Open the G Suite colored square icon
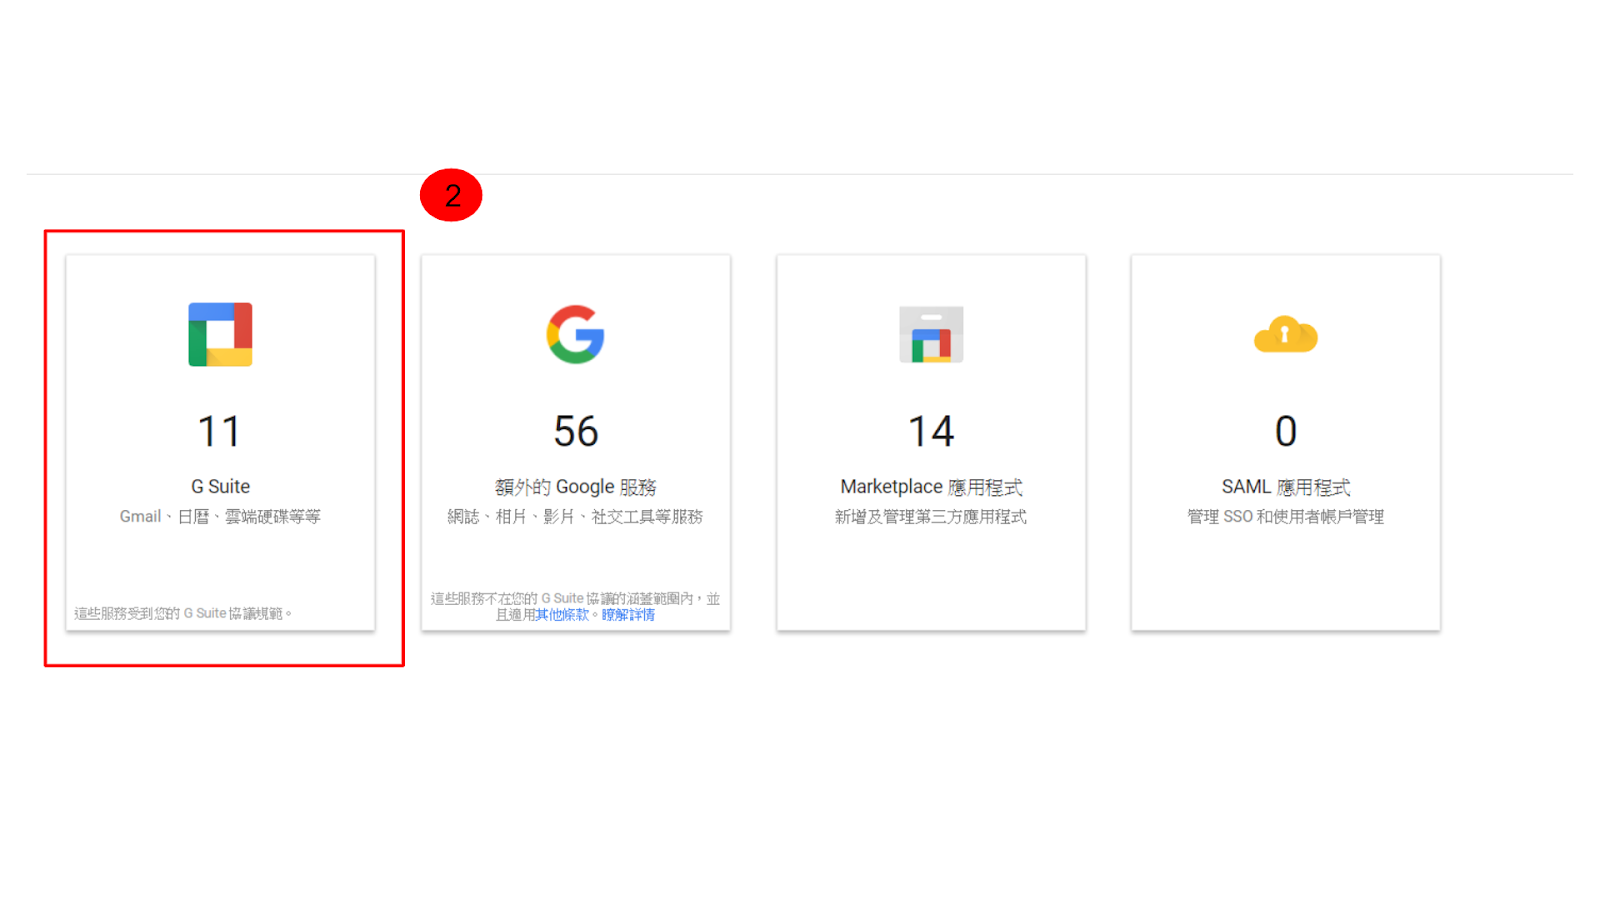1600x900 pixels. [220, 334]
